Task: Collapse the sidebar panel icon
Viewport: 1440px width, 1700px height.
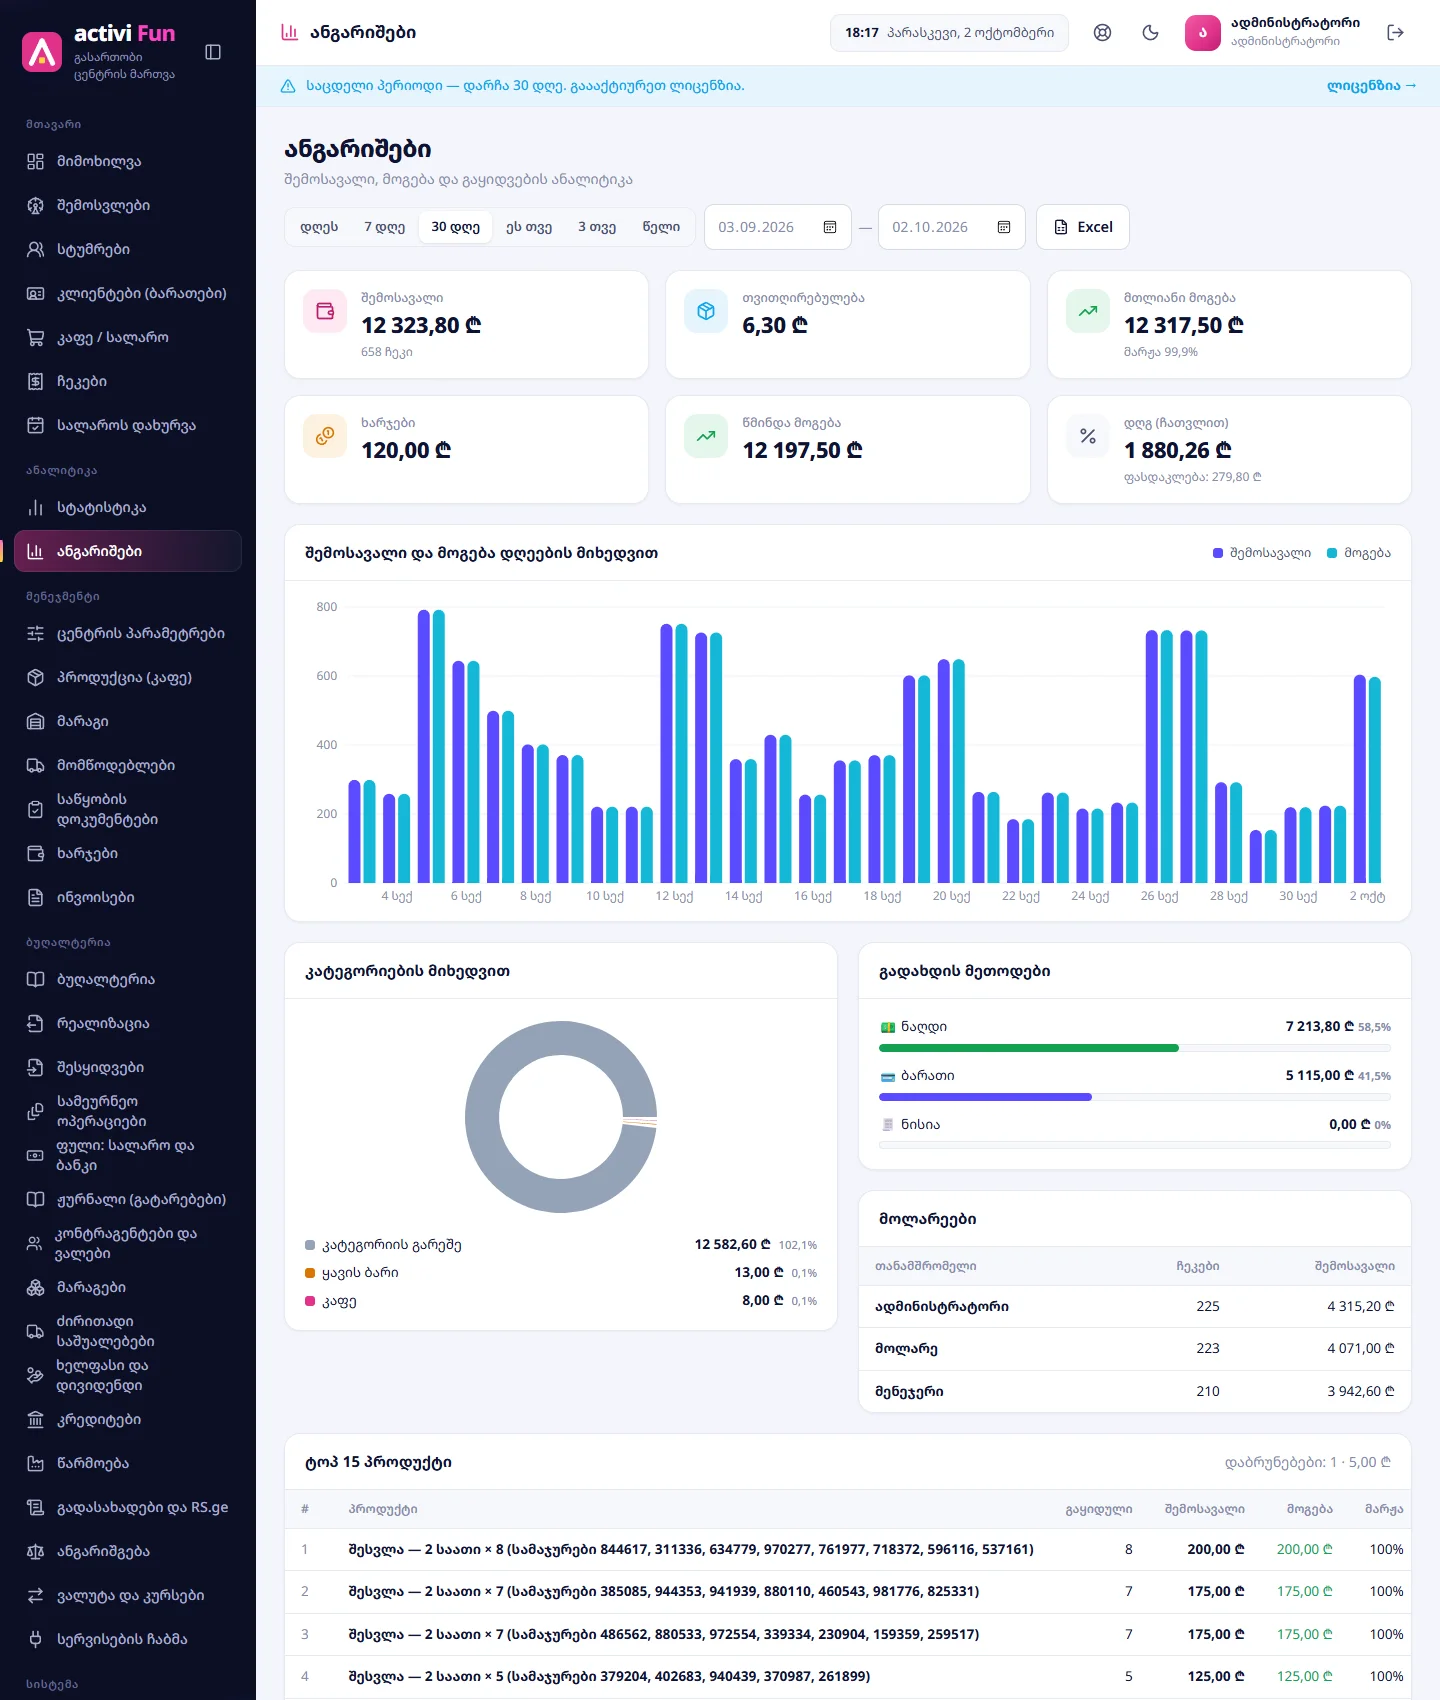Action: [x=213, y=52]
